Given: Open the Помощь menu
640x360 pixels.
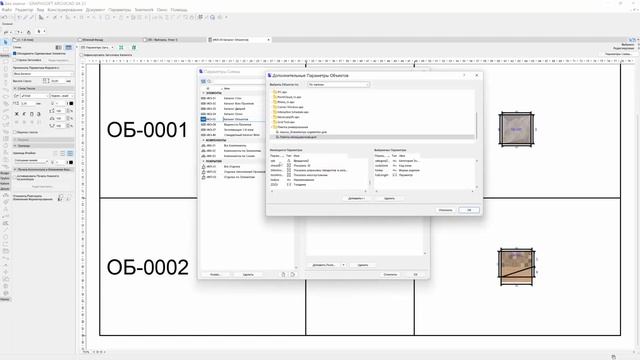Looking at the screenshot, I should [x=179, y=9].
